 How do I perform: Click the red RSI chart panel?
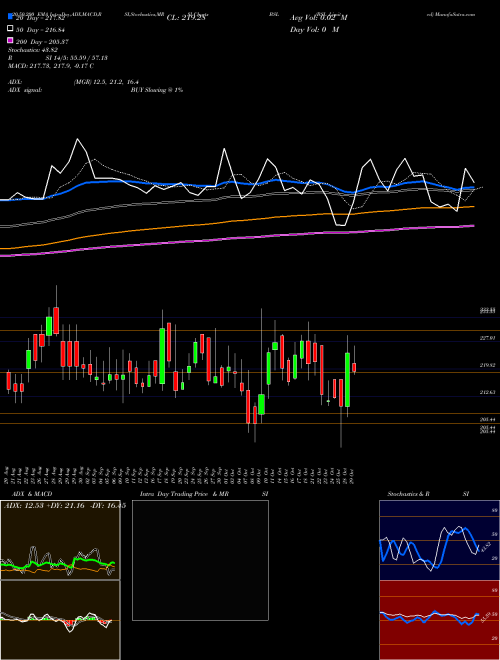pos(439,620)
